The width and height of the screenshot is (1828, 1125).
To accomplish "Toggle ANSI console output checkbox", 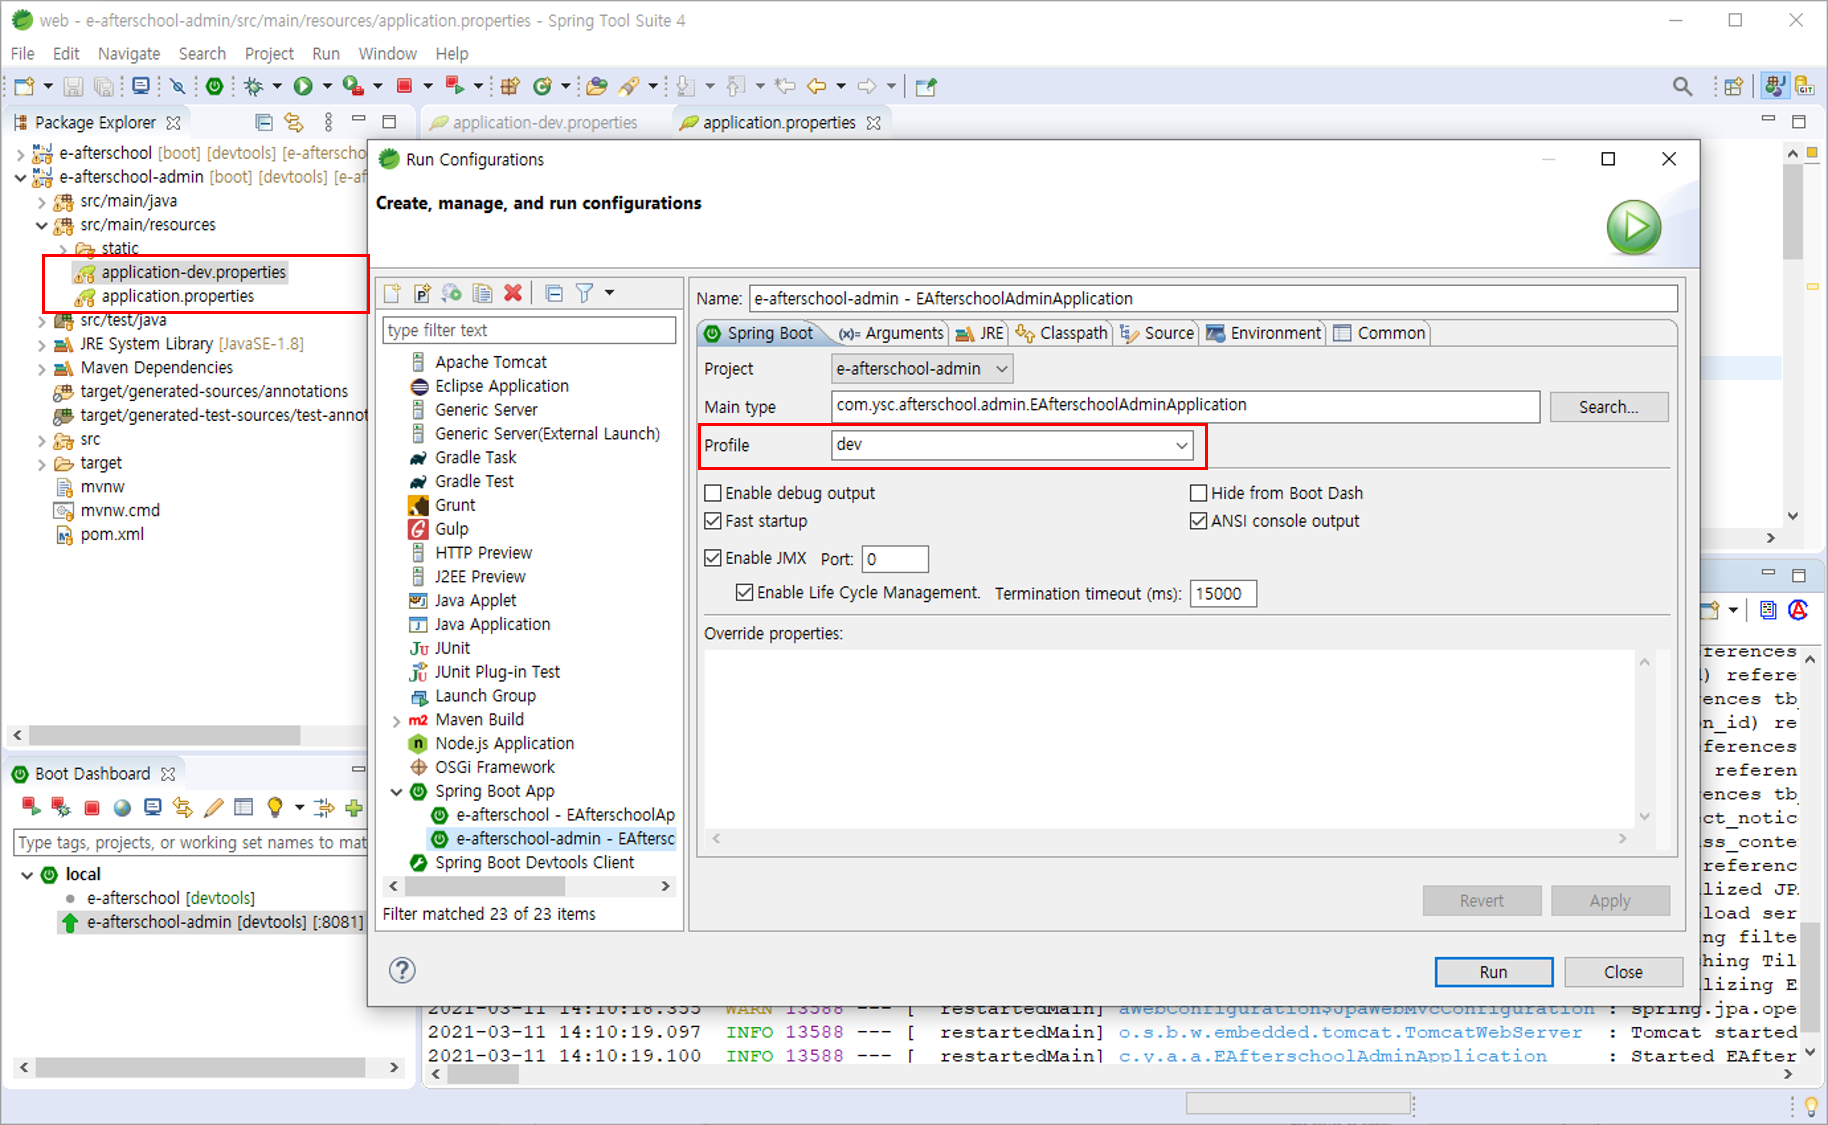I will [x=1198, y=521].
